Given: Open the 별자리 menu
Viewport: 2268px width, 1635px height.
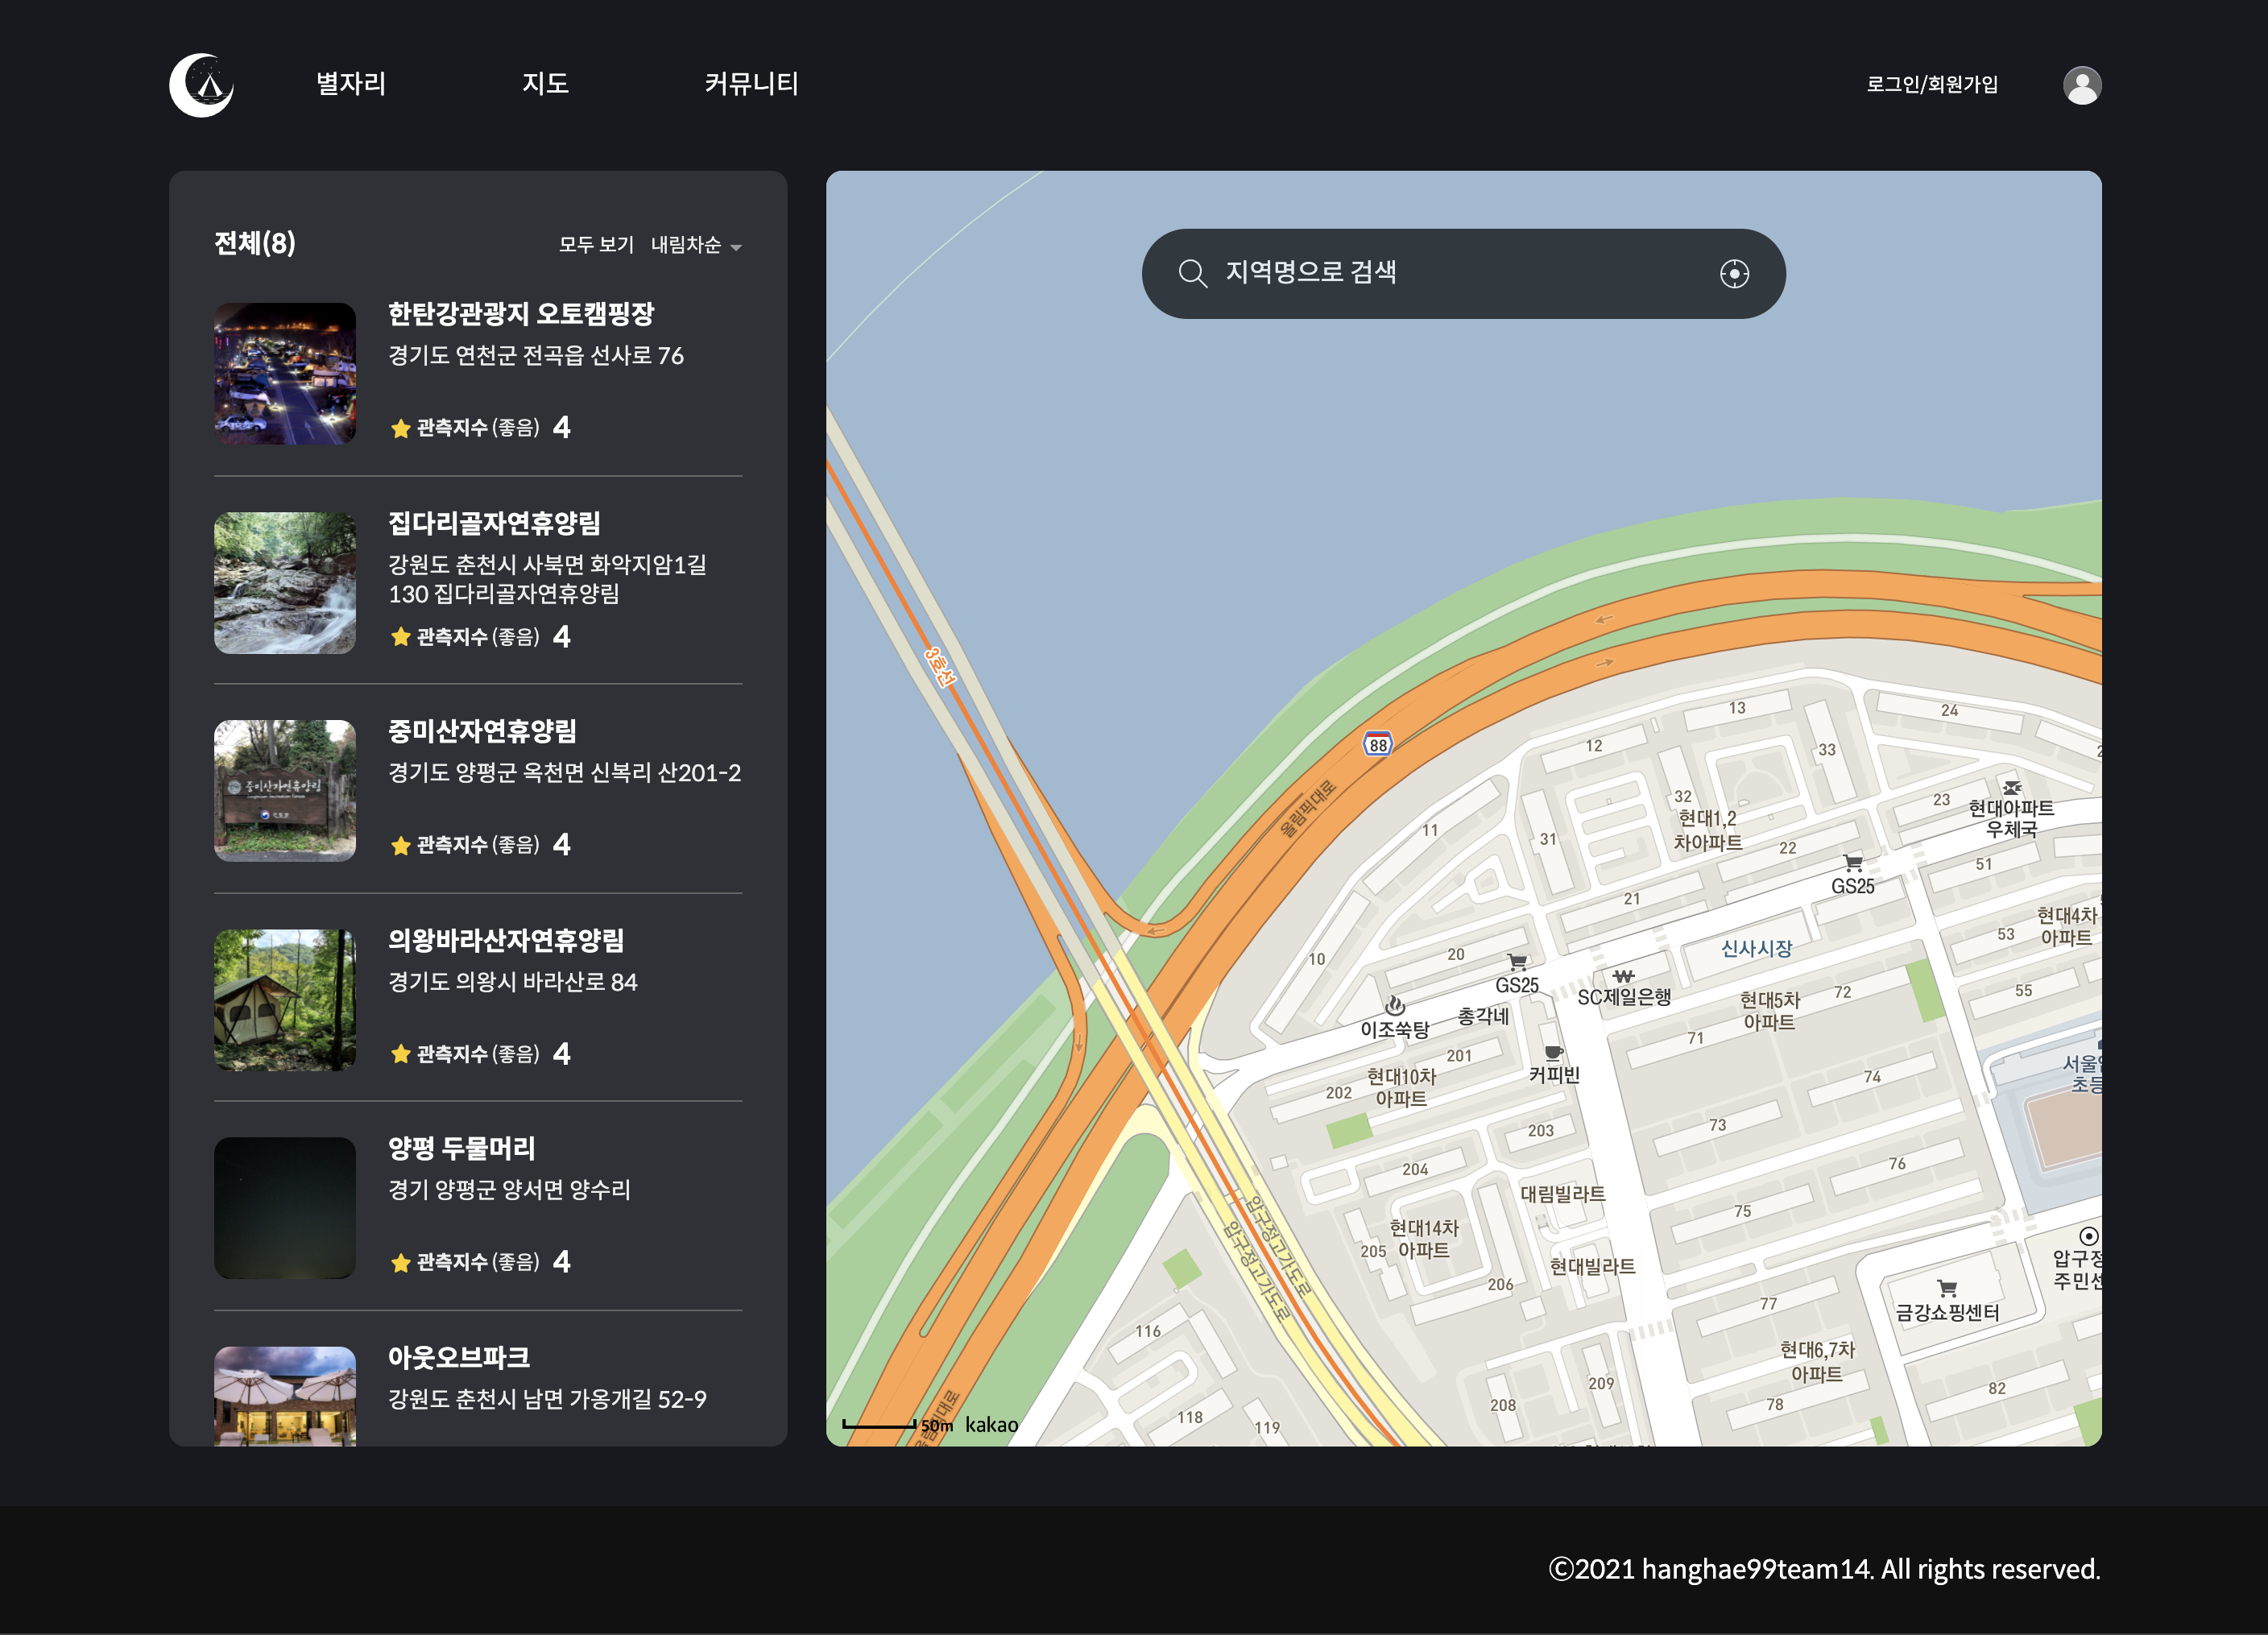Looking at the screenshot, I should [351, 84].
